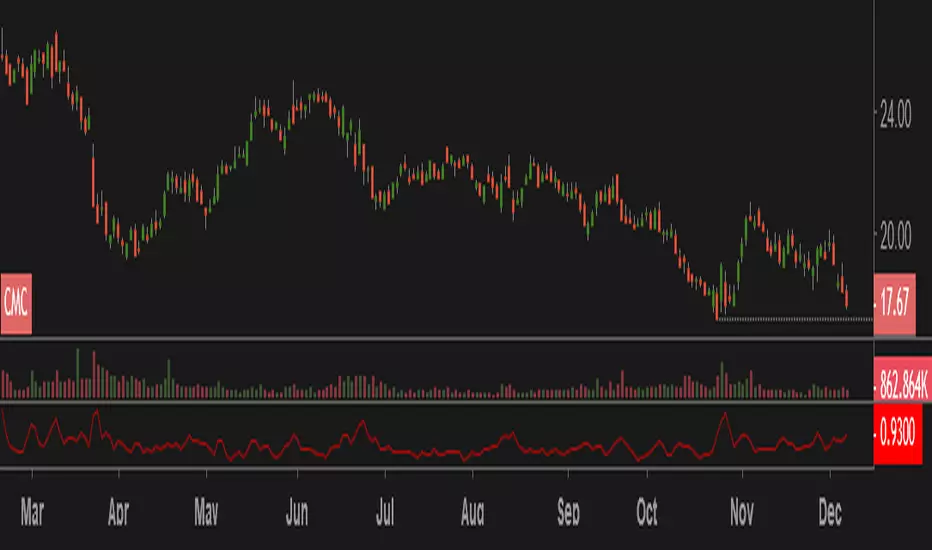The image size is (932, 550).
Task: Select the 0.9300 indicator value label
Action: click(x=898, y=434)
